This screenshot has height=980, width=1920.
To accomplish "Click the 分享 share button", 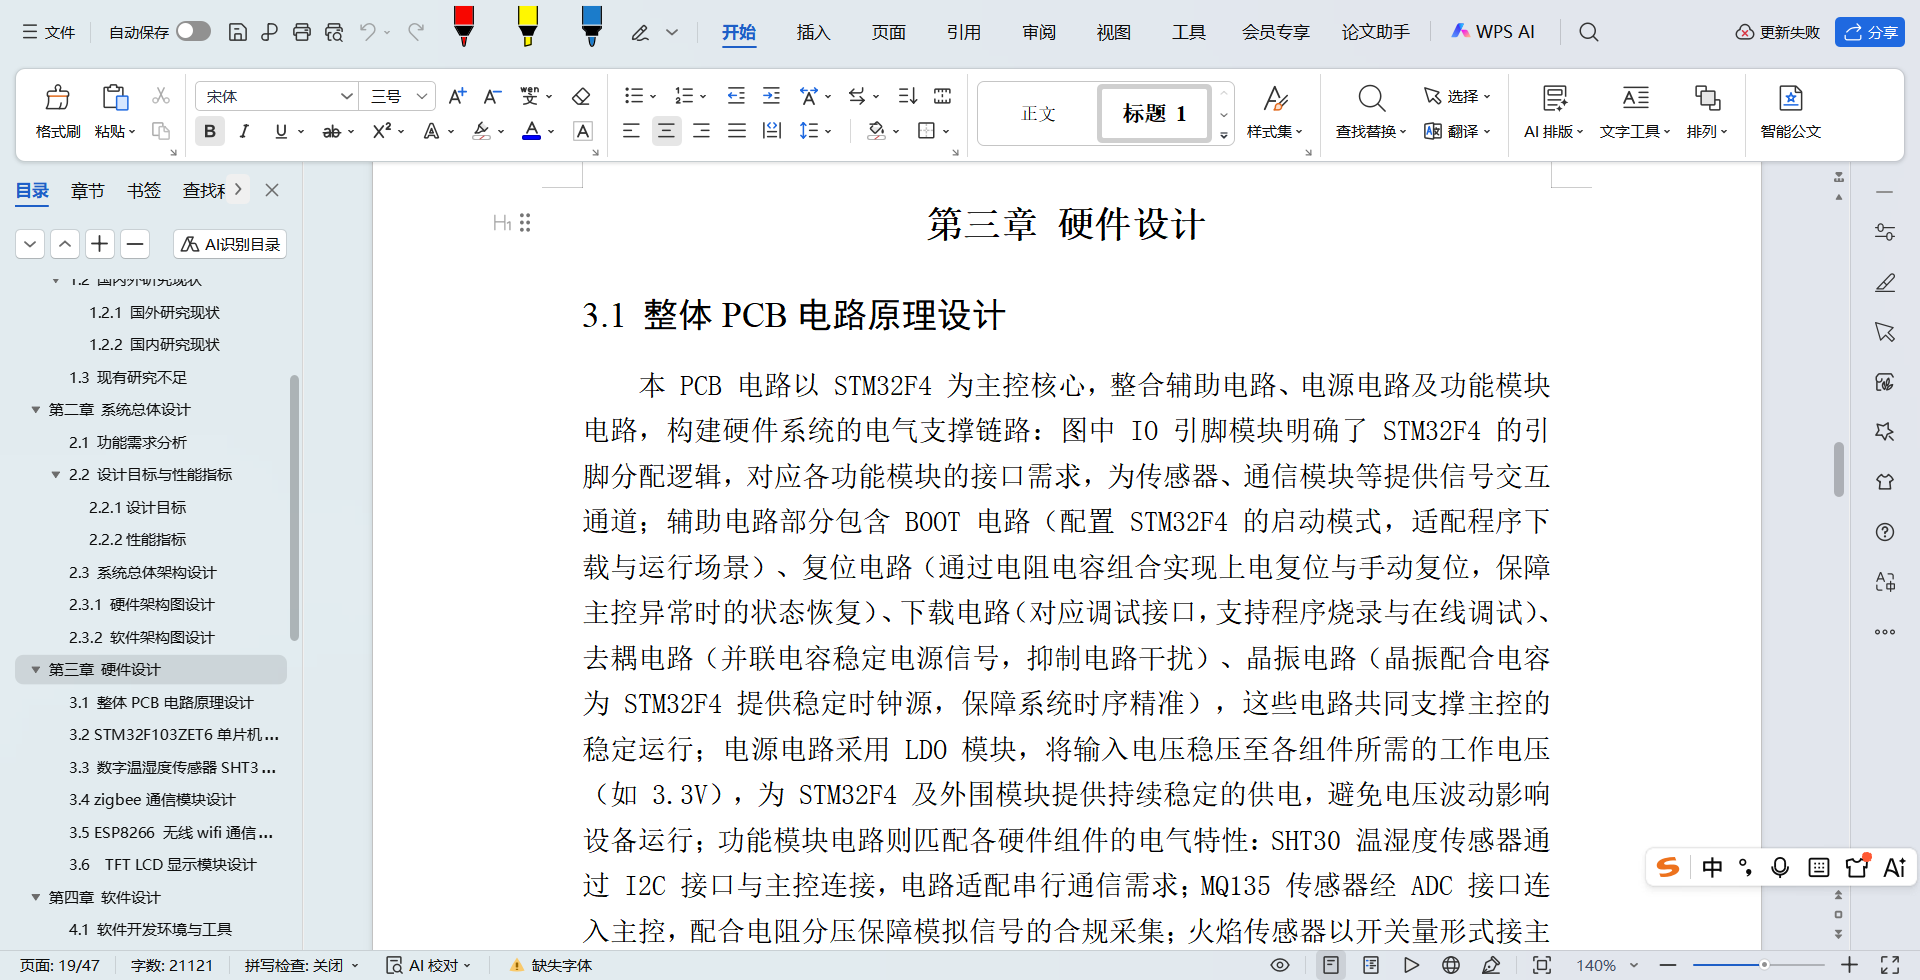I will coord(1870,32).
